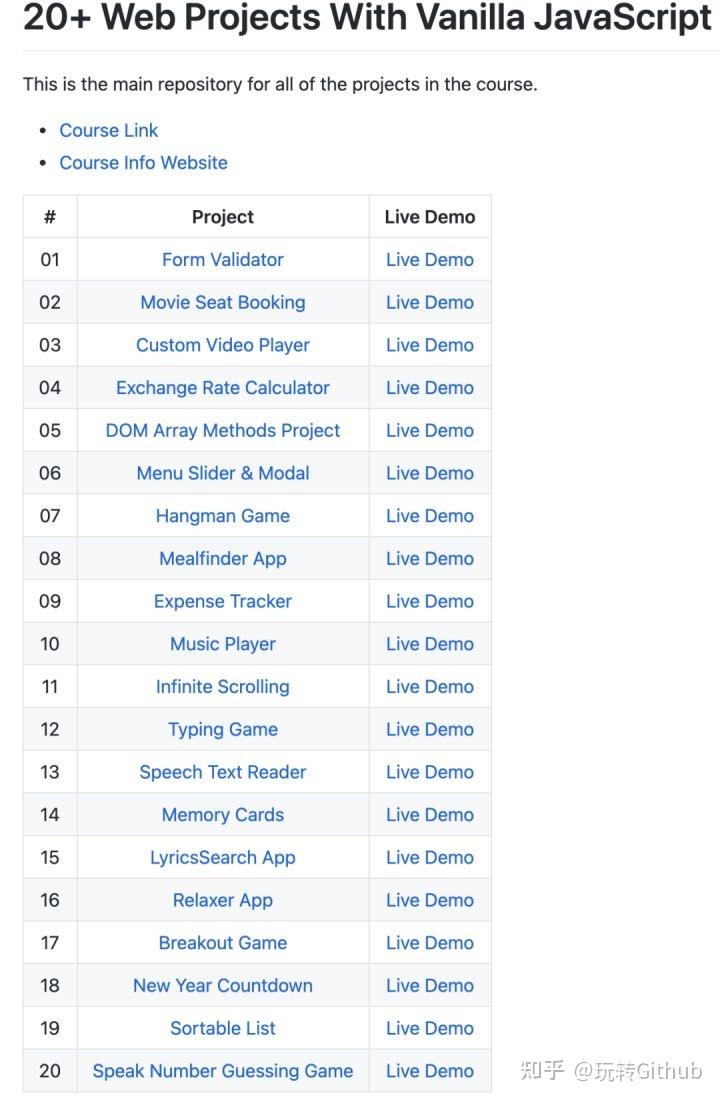Click the Hangman Game link
The width and height of the screenshot is (720, 1101).
click(x=222, y=516)
